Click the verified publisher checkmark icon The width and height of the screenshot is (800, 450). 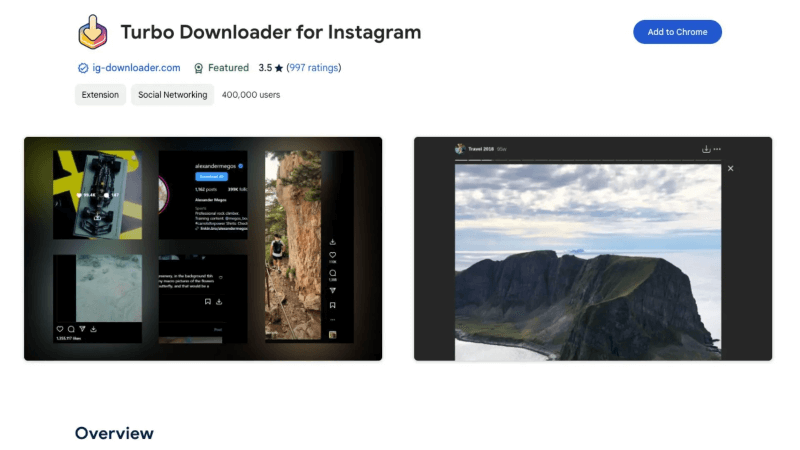click(83, 68)
